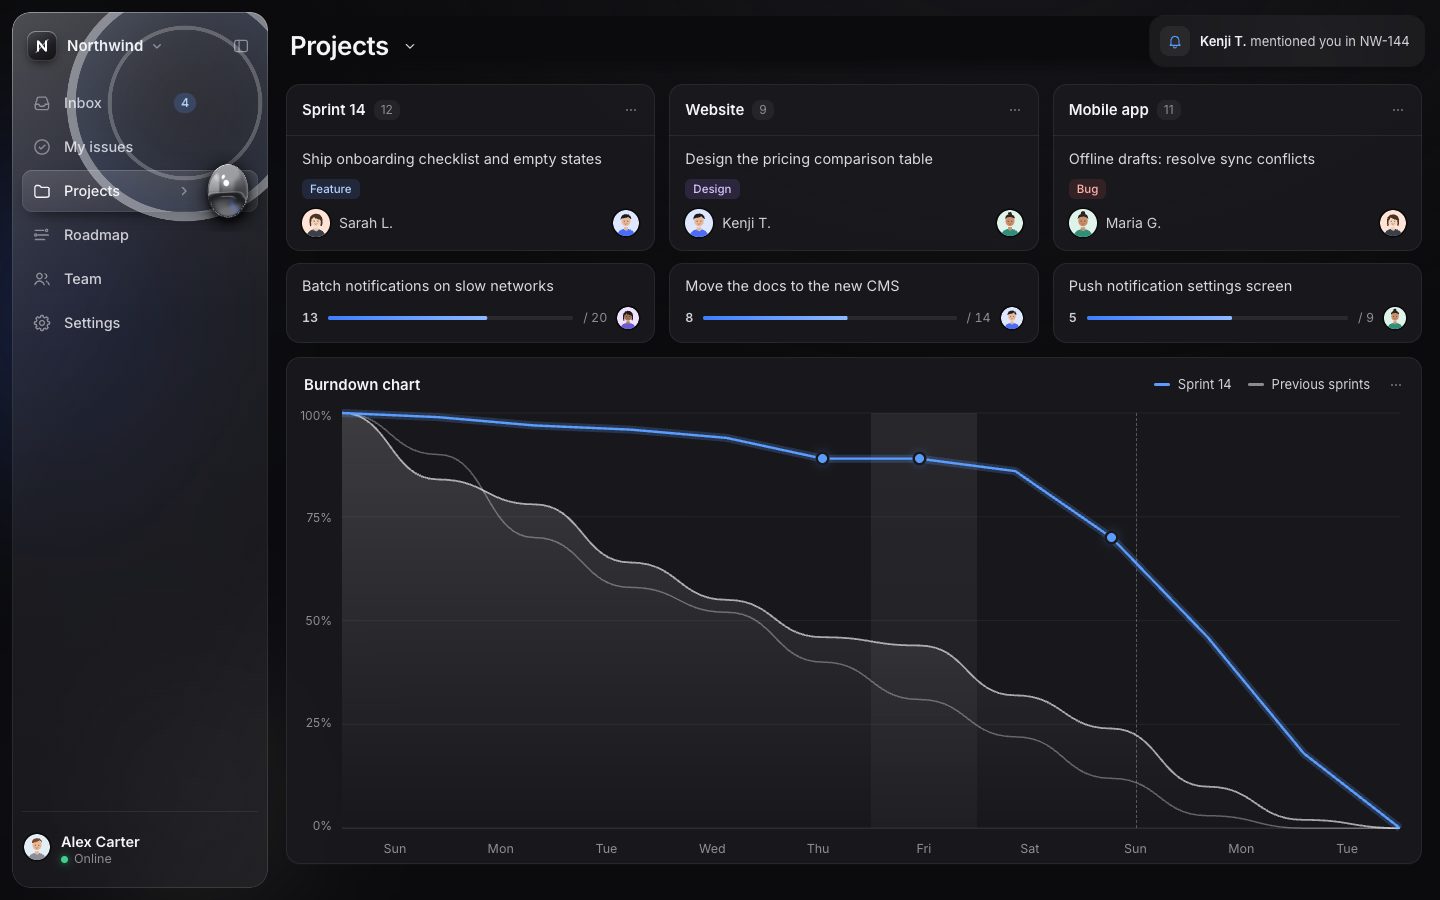Expand the Projects sidebar chevron
This screenshot has height=900, width=1440.
(x=184, y=191)
